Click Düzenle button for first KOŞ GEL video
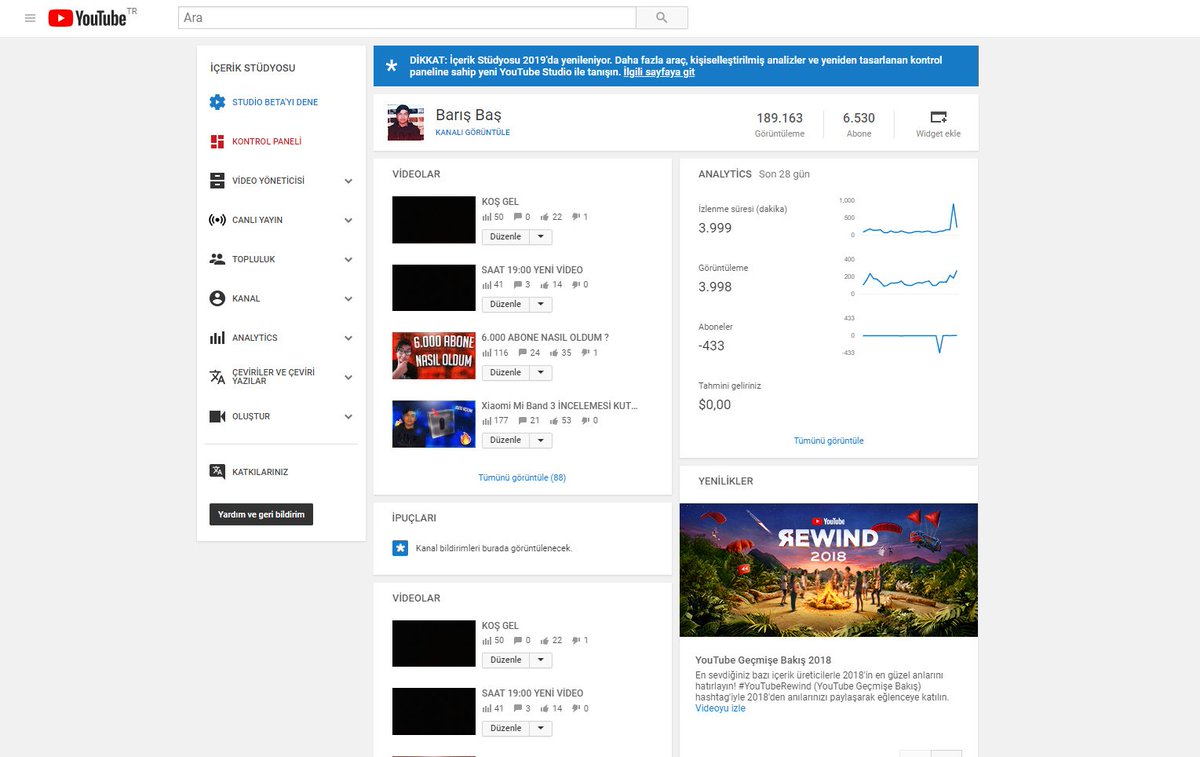 tap(505, 237)
